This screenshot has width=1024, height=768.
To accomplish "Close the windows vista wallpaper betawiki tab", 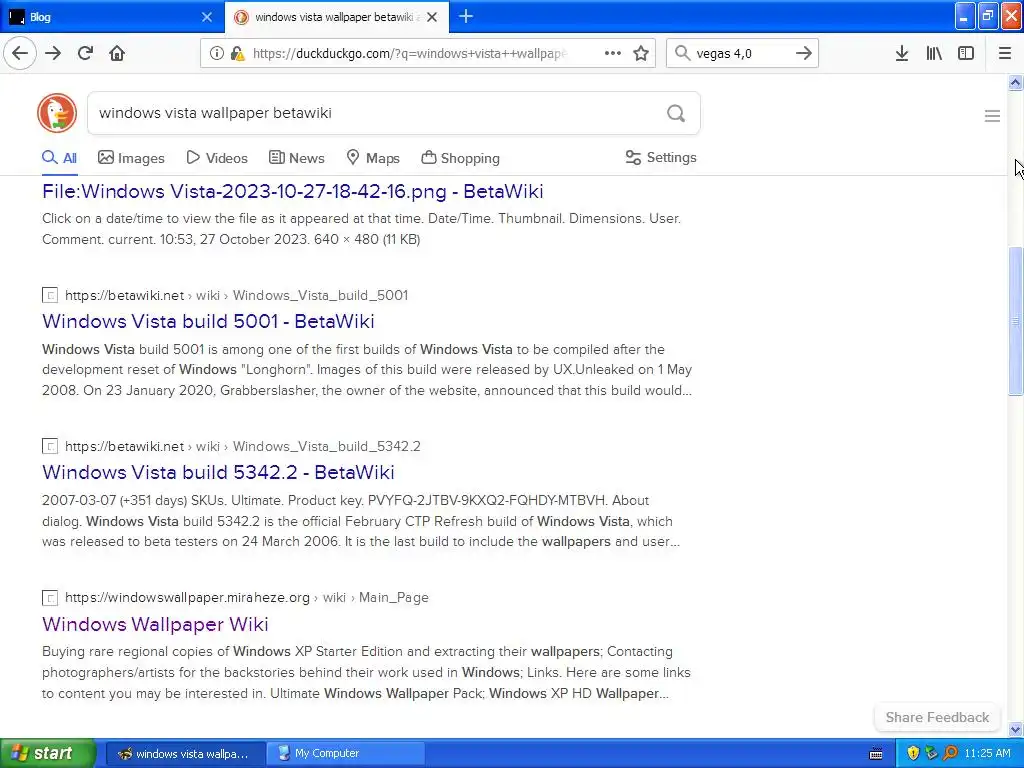I will pyautogui.click(x=432, y=17).
